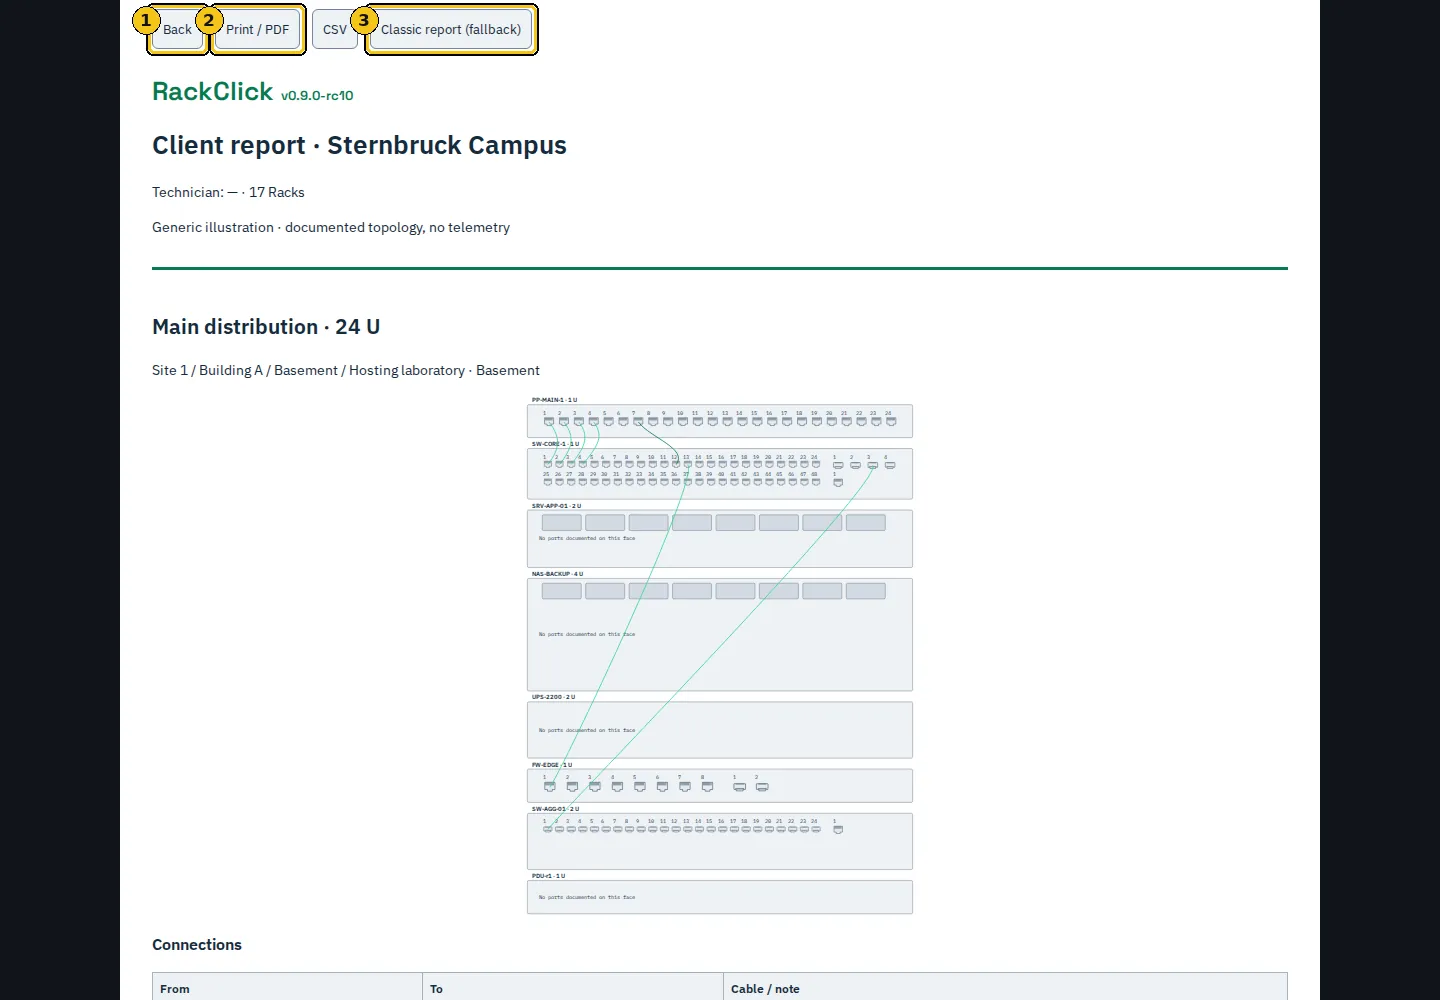This screenshot has height=1000, width=1440.
Task: Select port 12 icon on PP-MAIN-1
Action: coord(713,422)
